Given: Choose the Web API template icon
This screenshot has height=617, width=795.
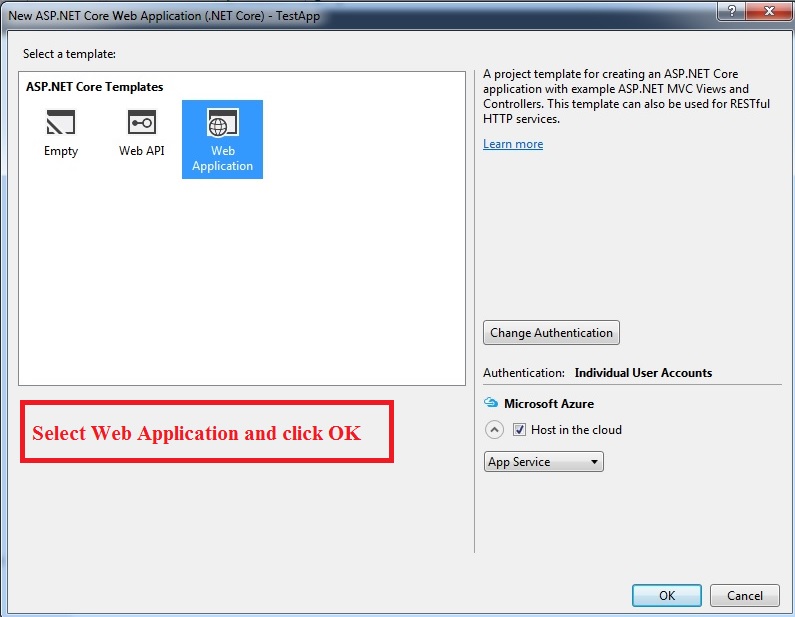Looking at the screenshot, I should tap(142, 123).
